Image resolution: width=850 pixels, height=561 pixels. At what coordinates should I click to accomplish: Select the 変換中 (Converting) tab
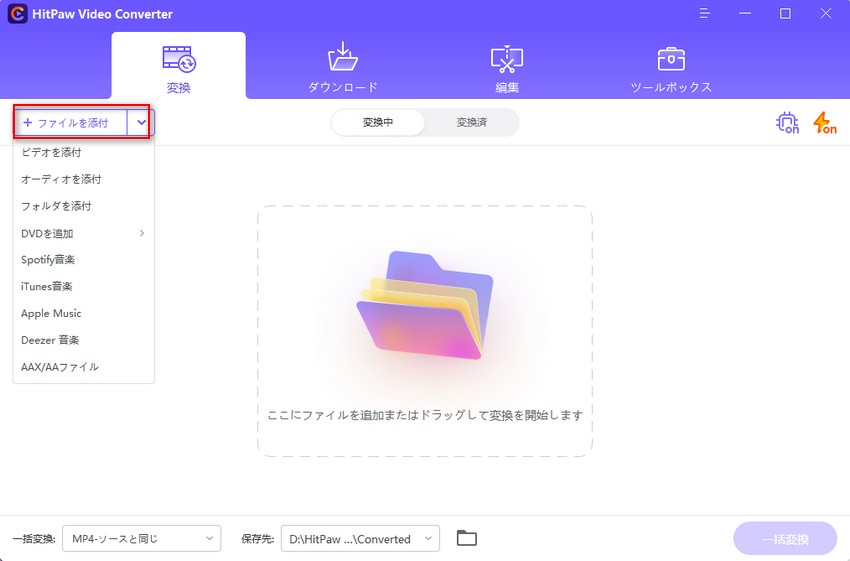(378, 122)
